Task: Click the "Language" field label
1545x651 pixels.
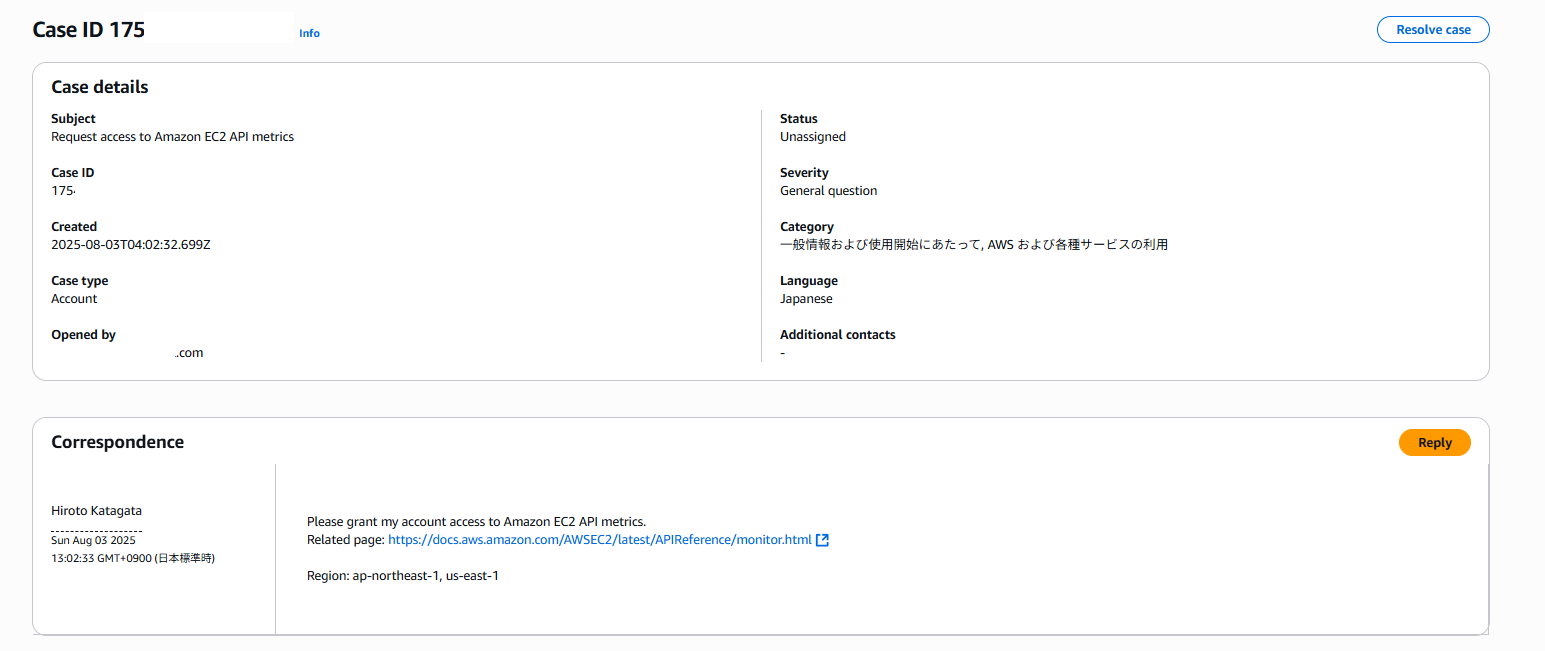Action: (809, 281)
